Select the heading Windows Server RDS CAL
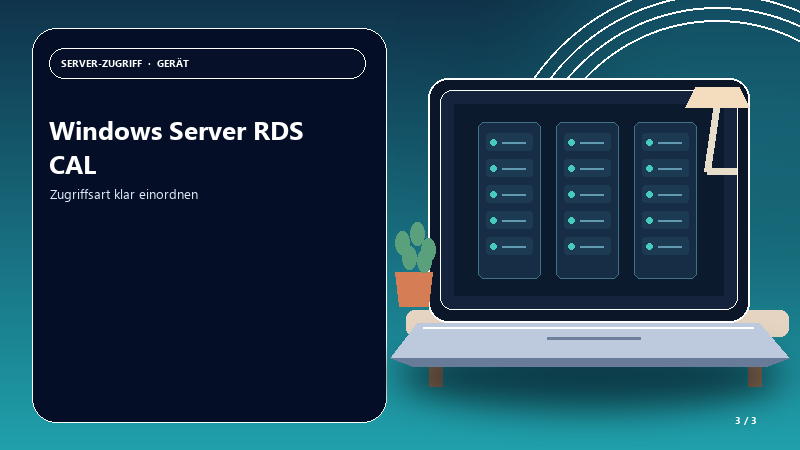Screen dimensions: 800x450 click(177, 148)
